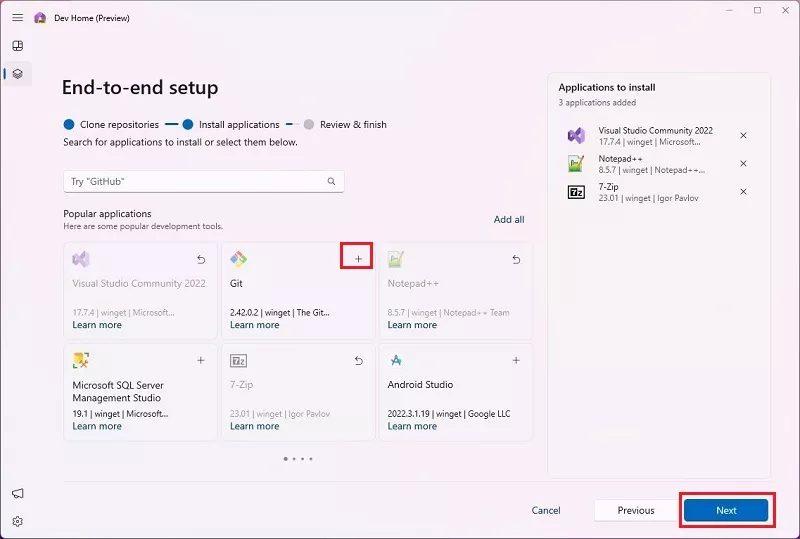Add Git to install list

(358, 259)
